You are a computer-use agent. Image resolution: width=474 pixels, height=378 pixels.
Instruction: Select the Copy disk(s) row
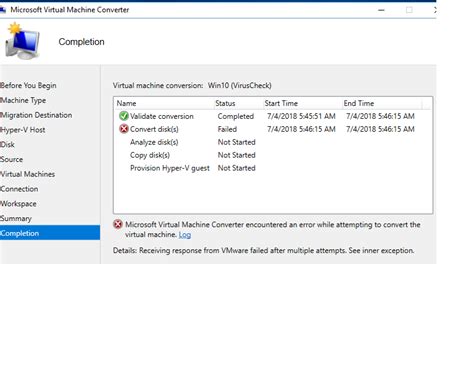[150, 155]
